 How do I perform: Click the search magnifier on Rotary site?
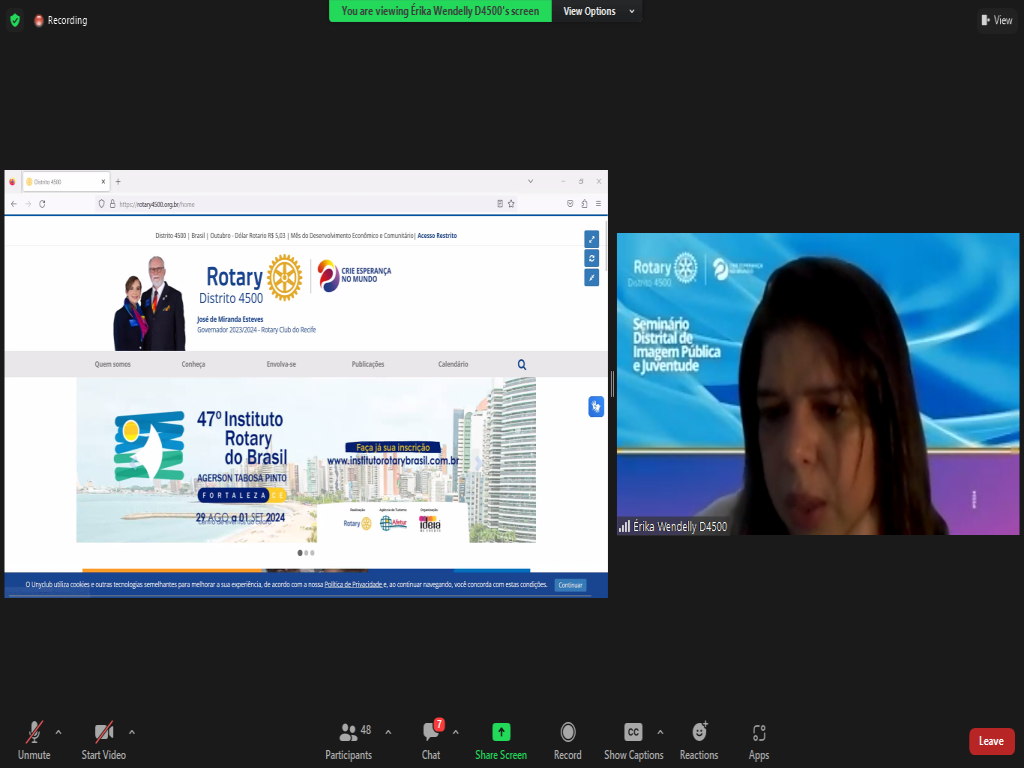(522, 365)
